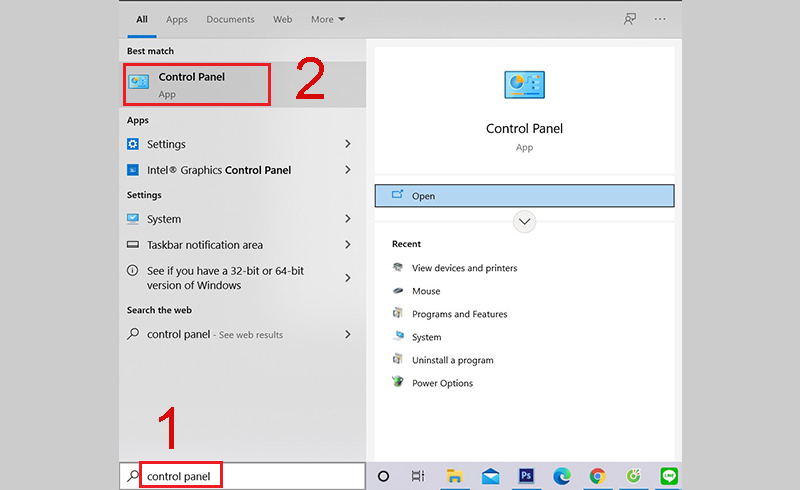Viewport: 800px width, 490px height.
Task: Expand Taskbar notification area arrow
Action: pos(347,244)
